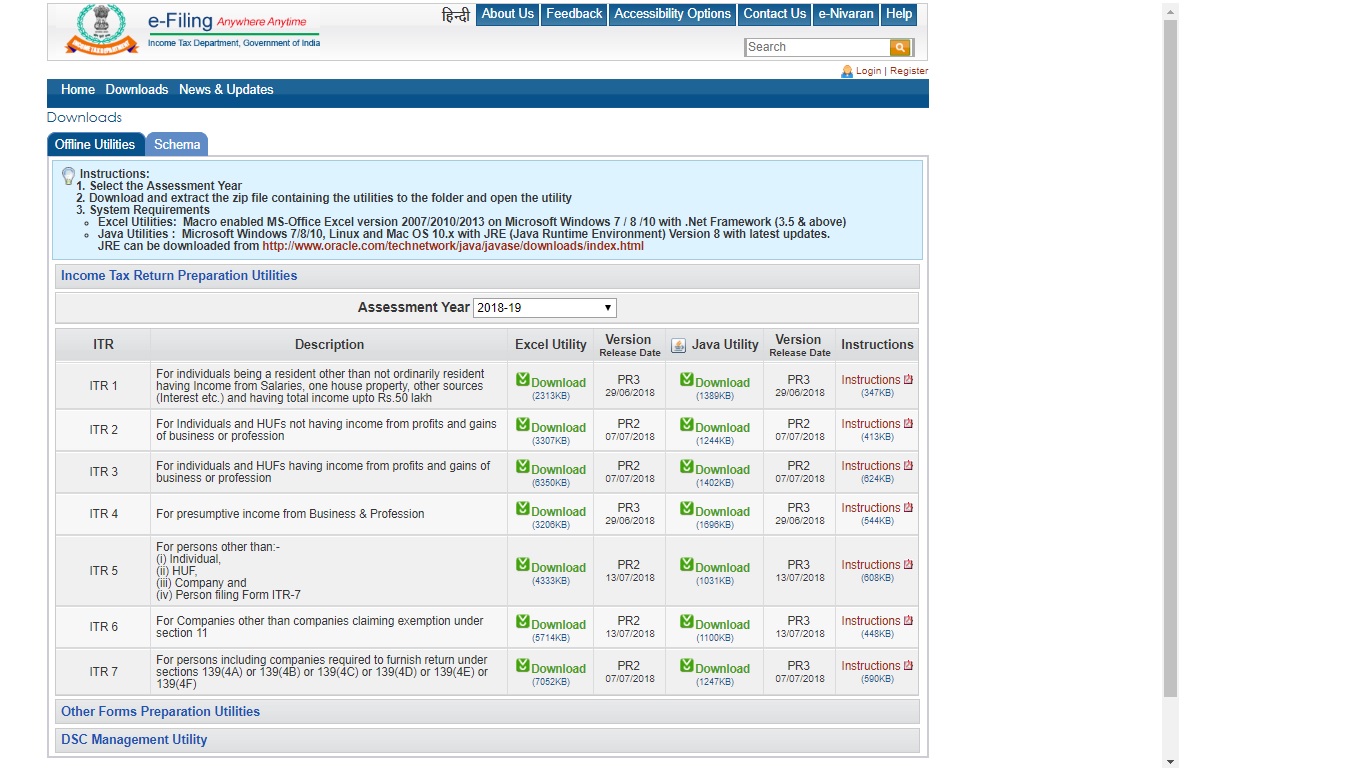Image resolution: width=1366 pixels, height=768 pixels.
Task: Click ITR 6 Excel Utility download icon
Action: pyautogui.click(x=523, y=622)
